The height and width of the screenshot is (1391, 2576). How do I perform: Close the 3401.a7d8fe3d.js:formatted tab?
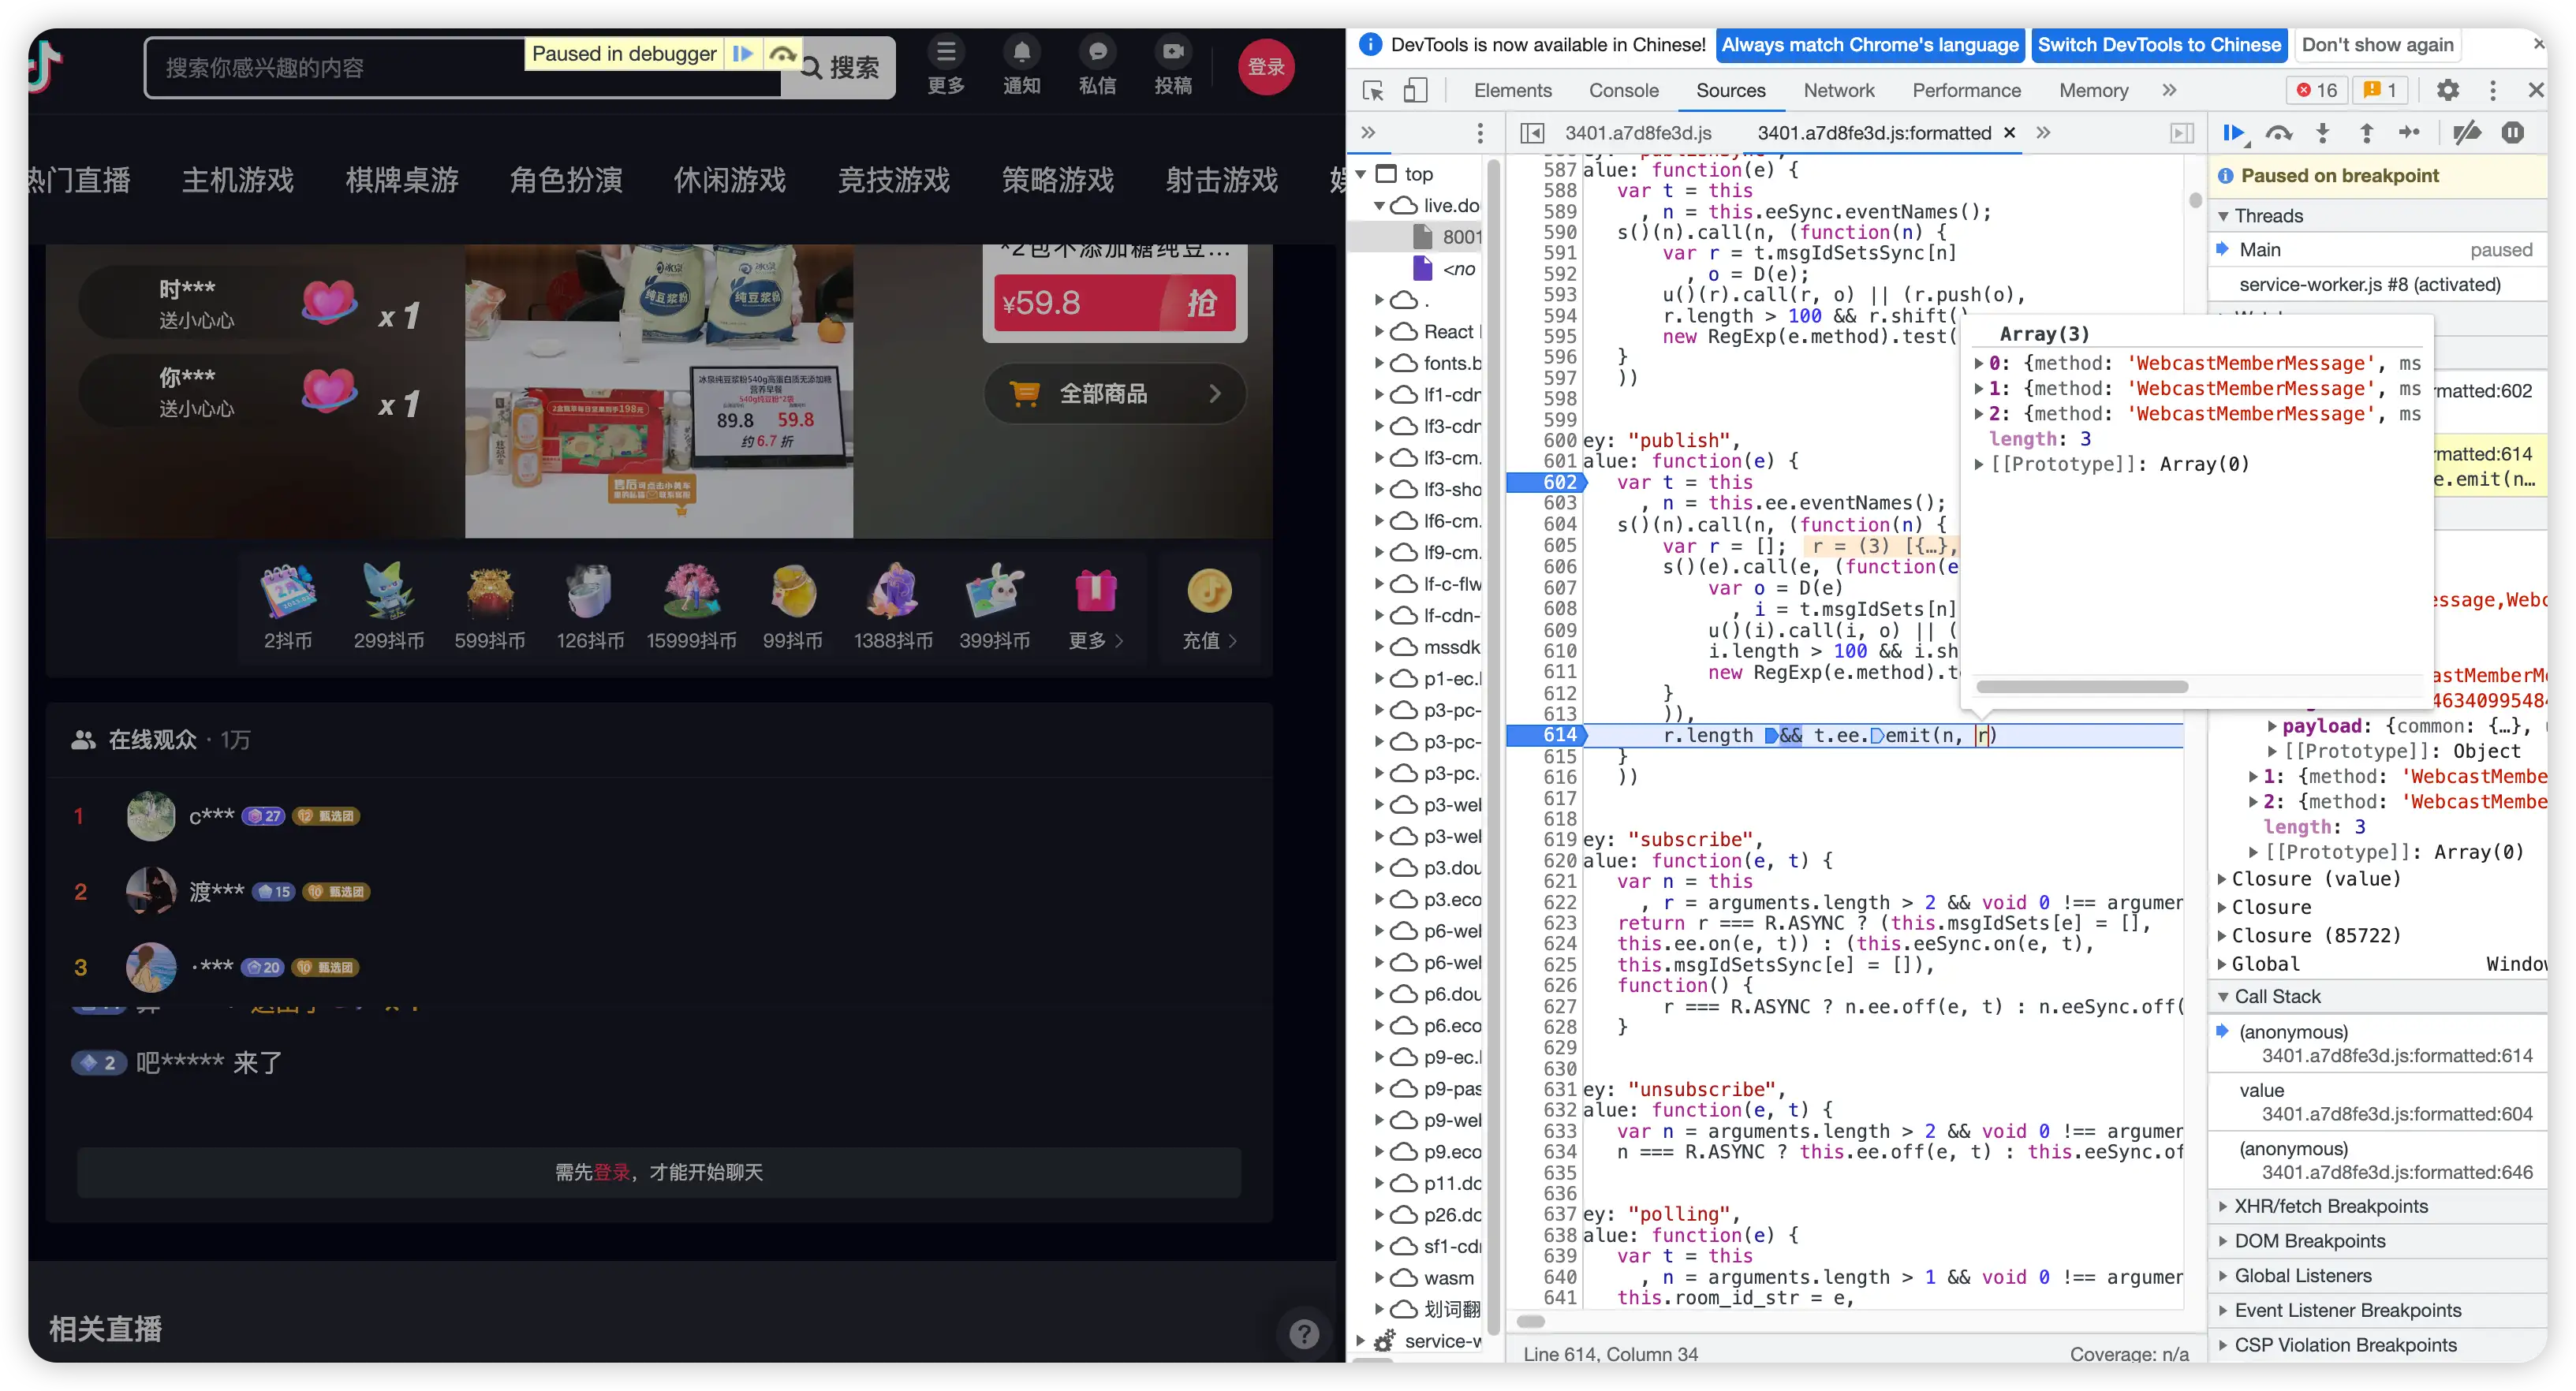(x=2009, y=133)
